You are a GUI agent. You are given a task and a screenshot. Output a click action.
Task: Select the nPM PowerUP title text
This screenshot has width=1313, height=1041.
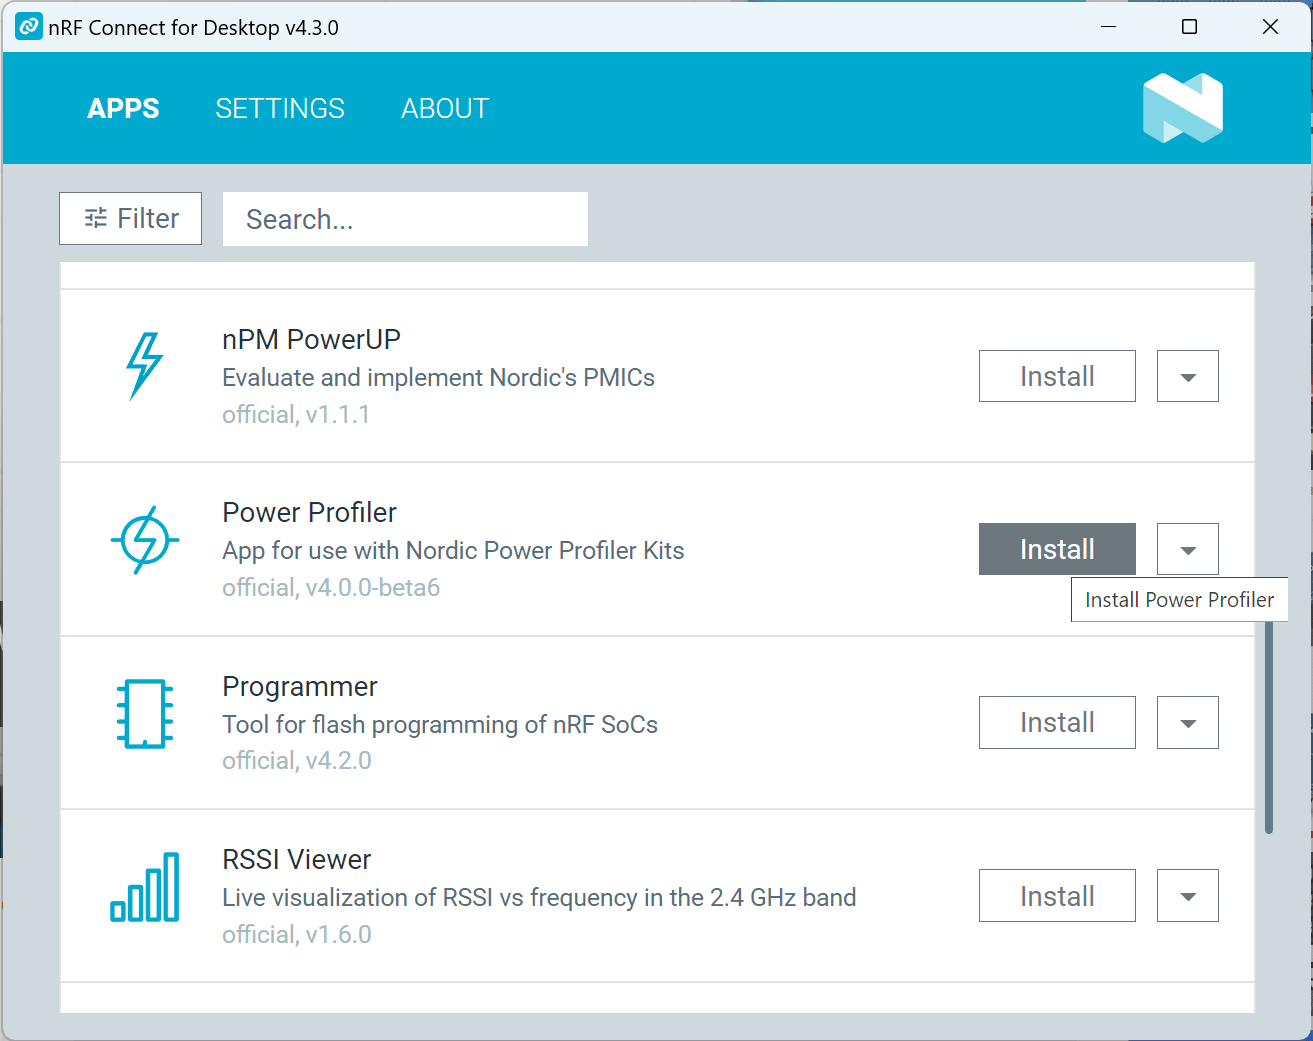coord(311,340)
